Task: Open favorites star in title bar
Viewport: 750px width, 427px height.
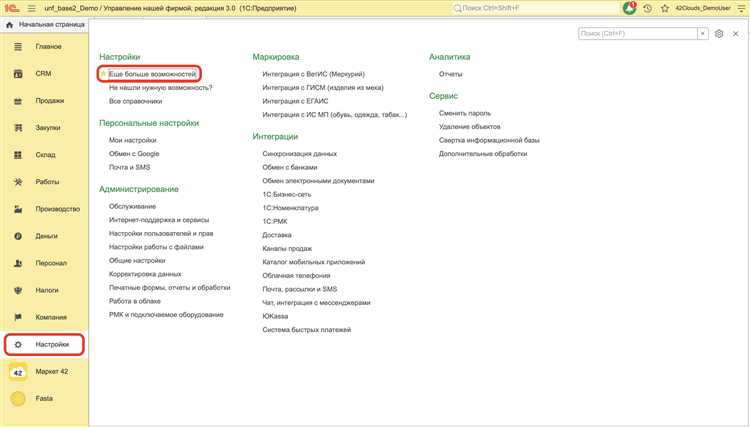Action: coord(664,8)
